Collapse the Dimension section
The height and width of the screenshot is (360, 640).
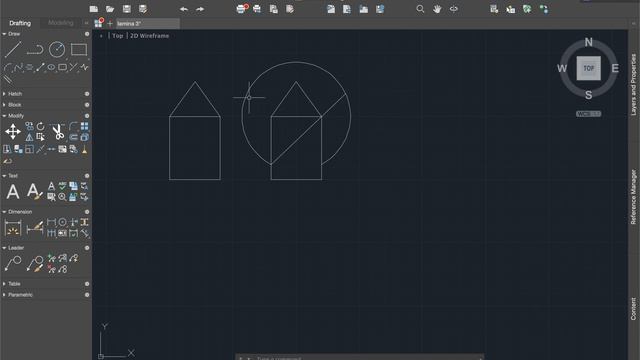pos(4,212)
